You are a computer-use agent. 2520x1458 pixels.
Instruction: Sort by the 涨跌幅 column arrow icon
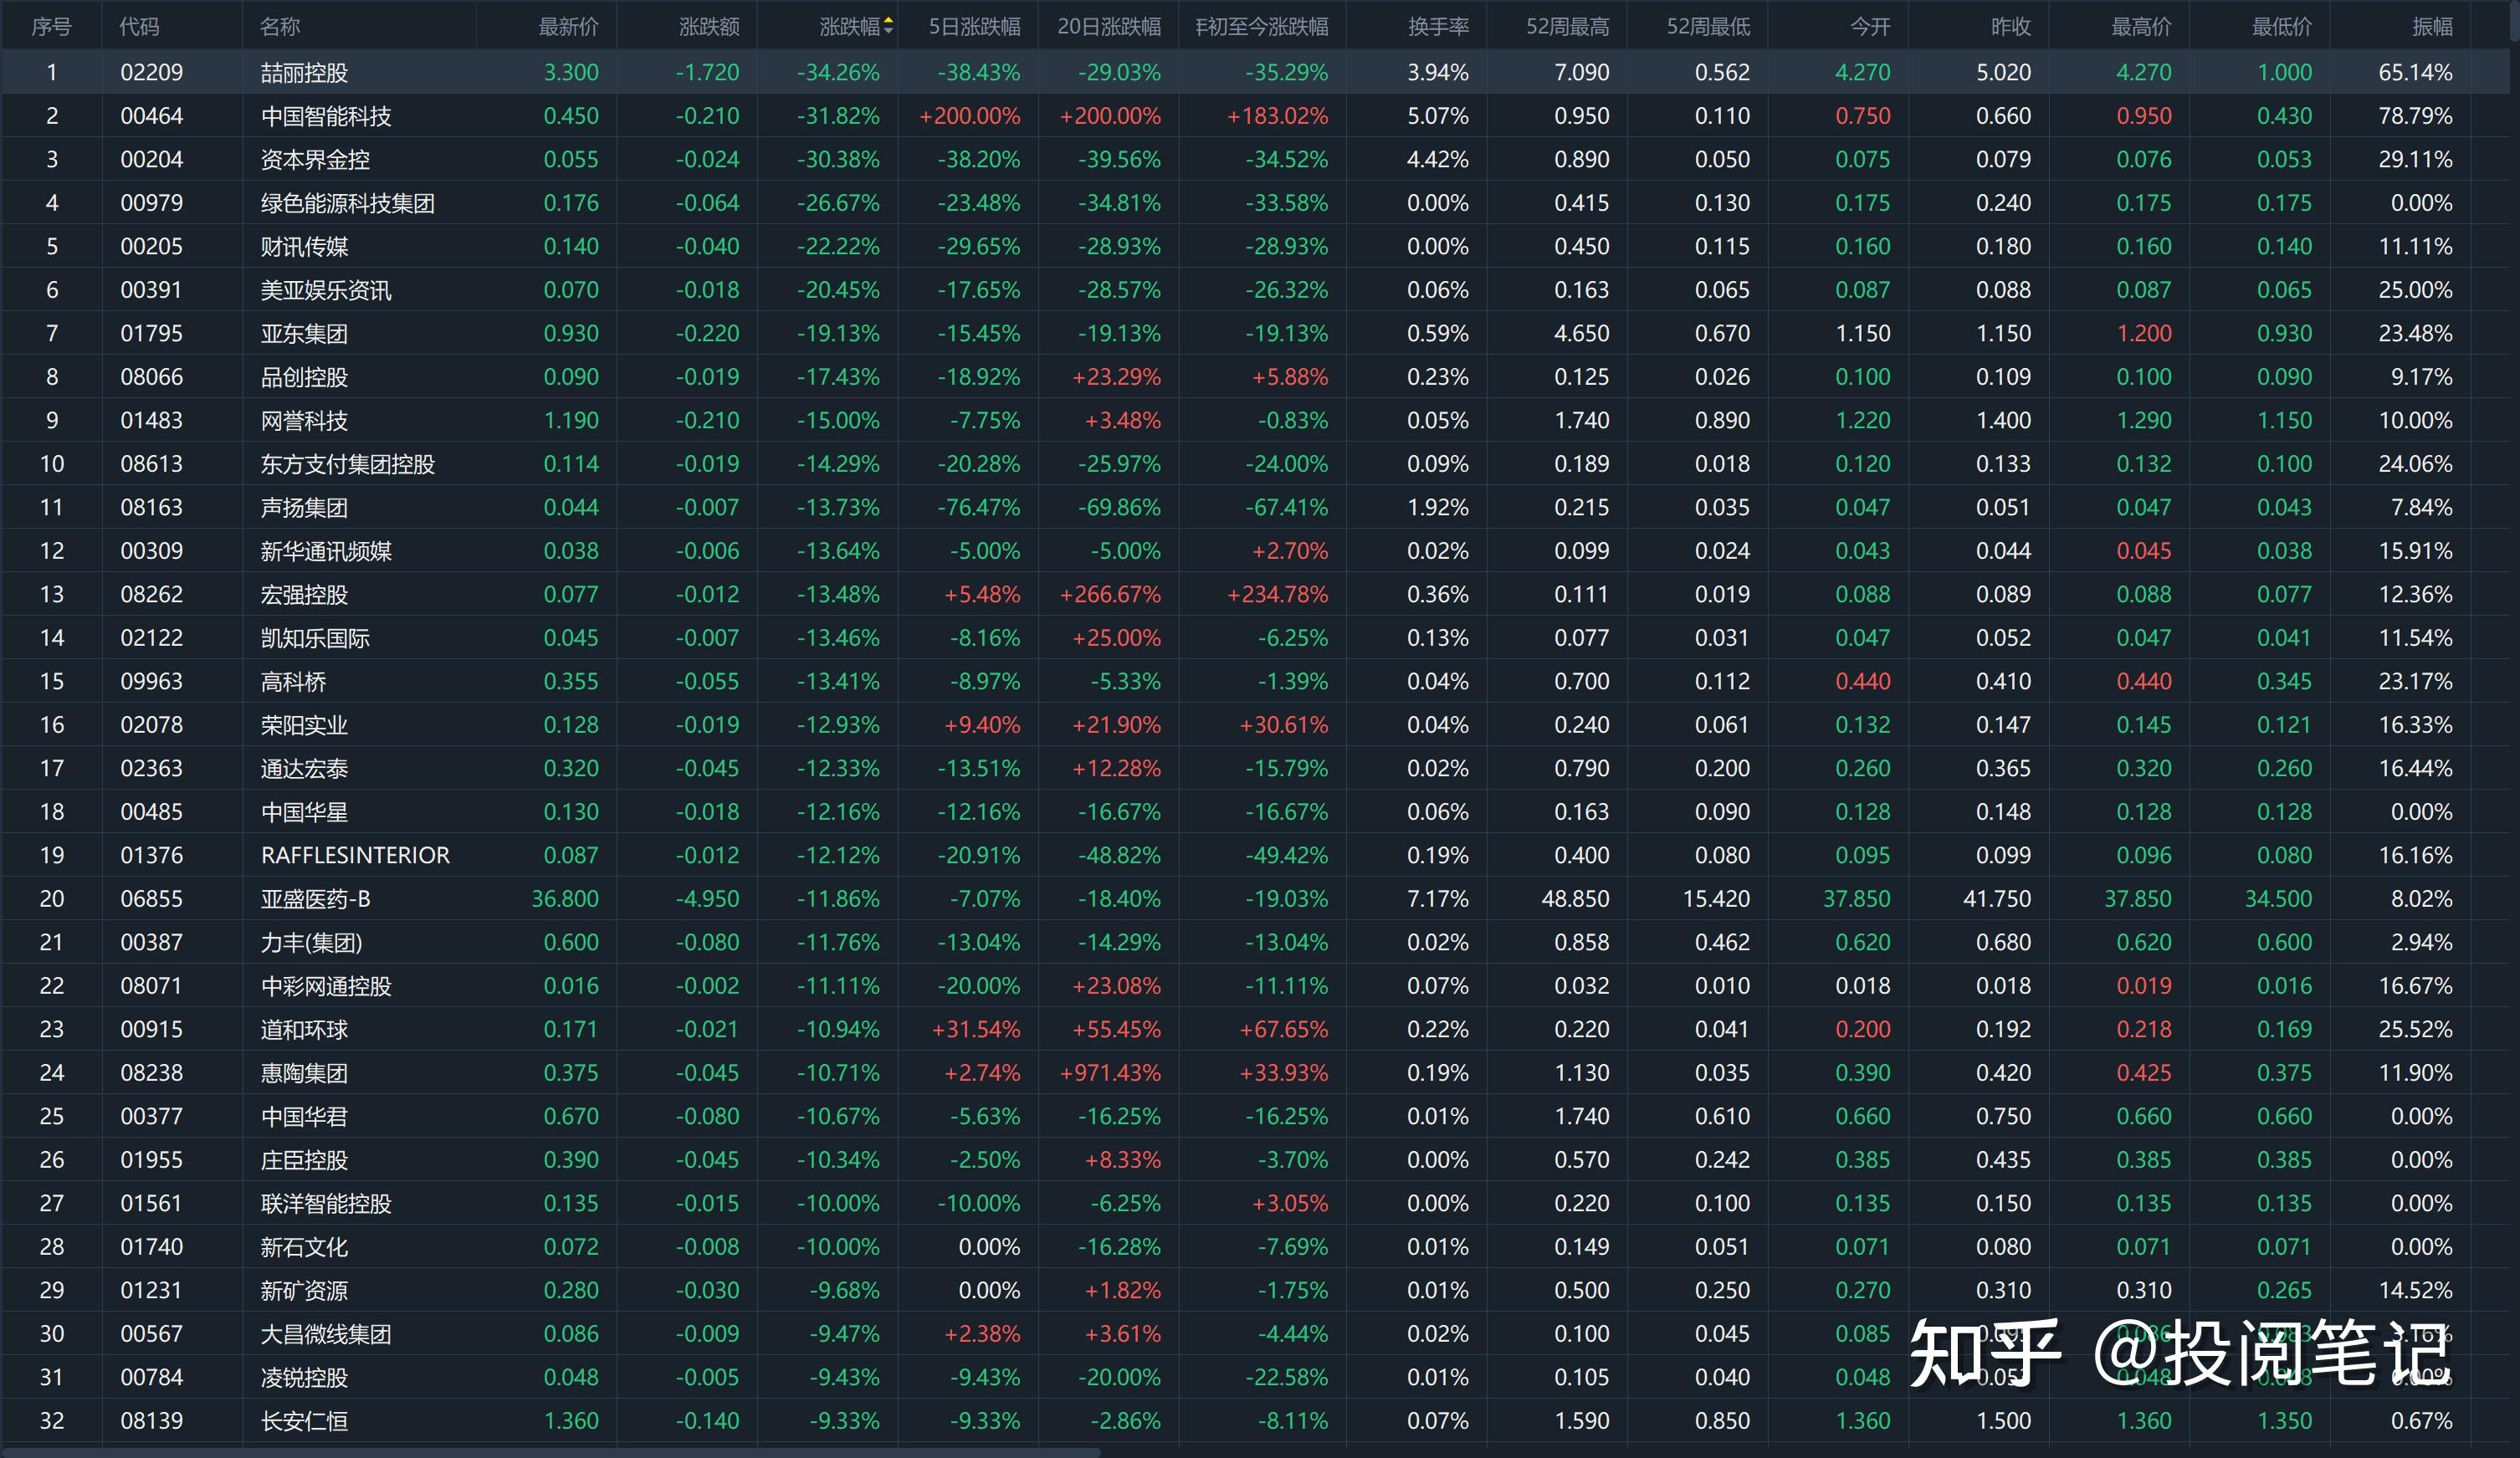coord(888,27)
